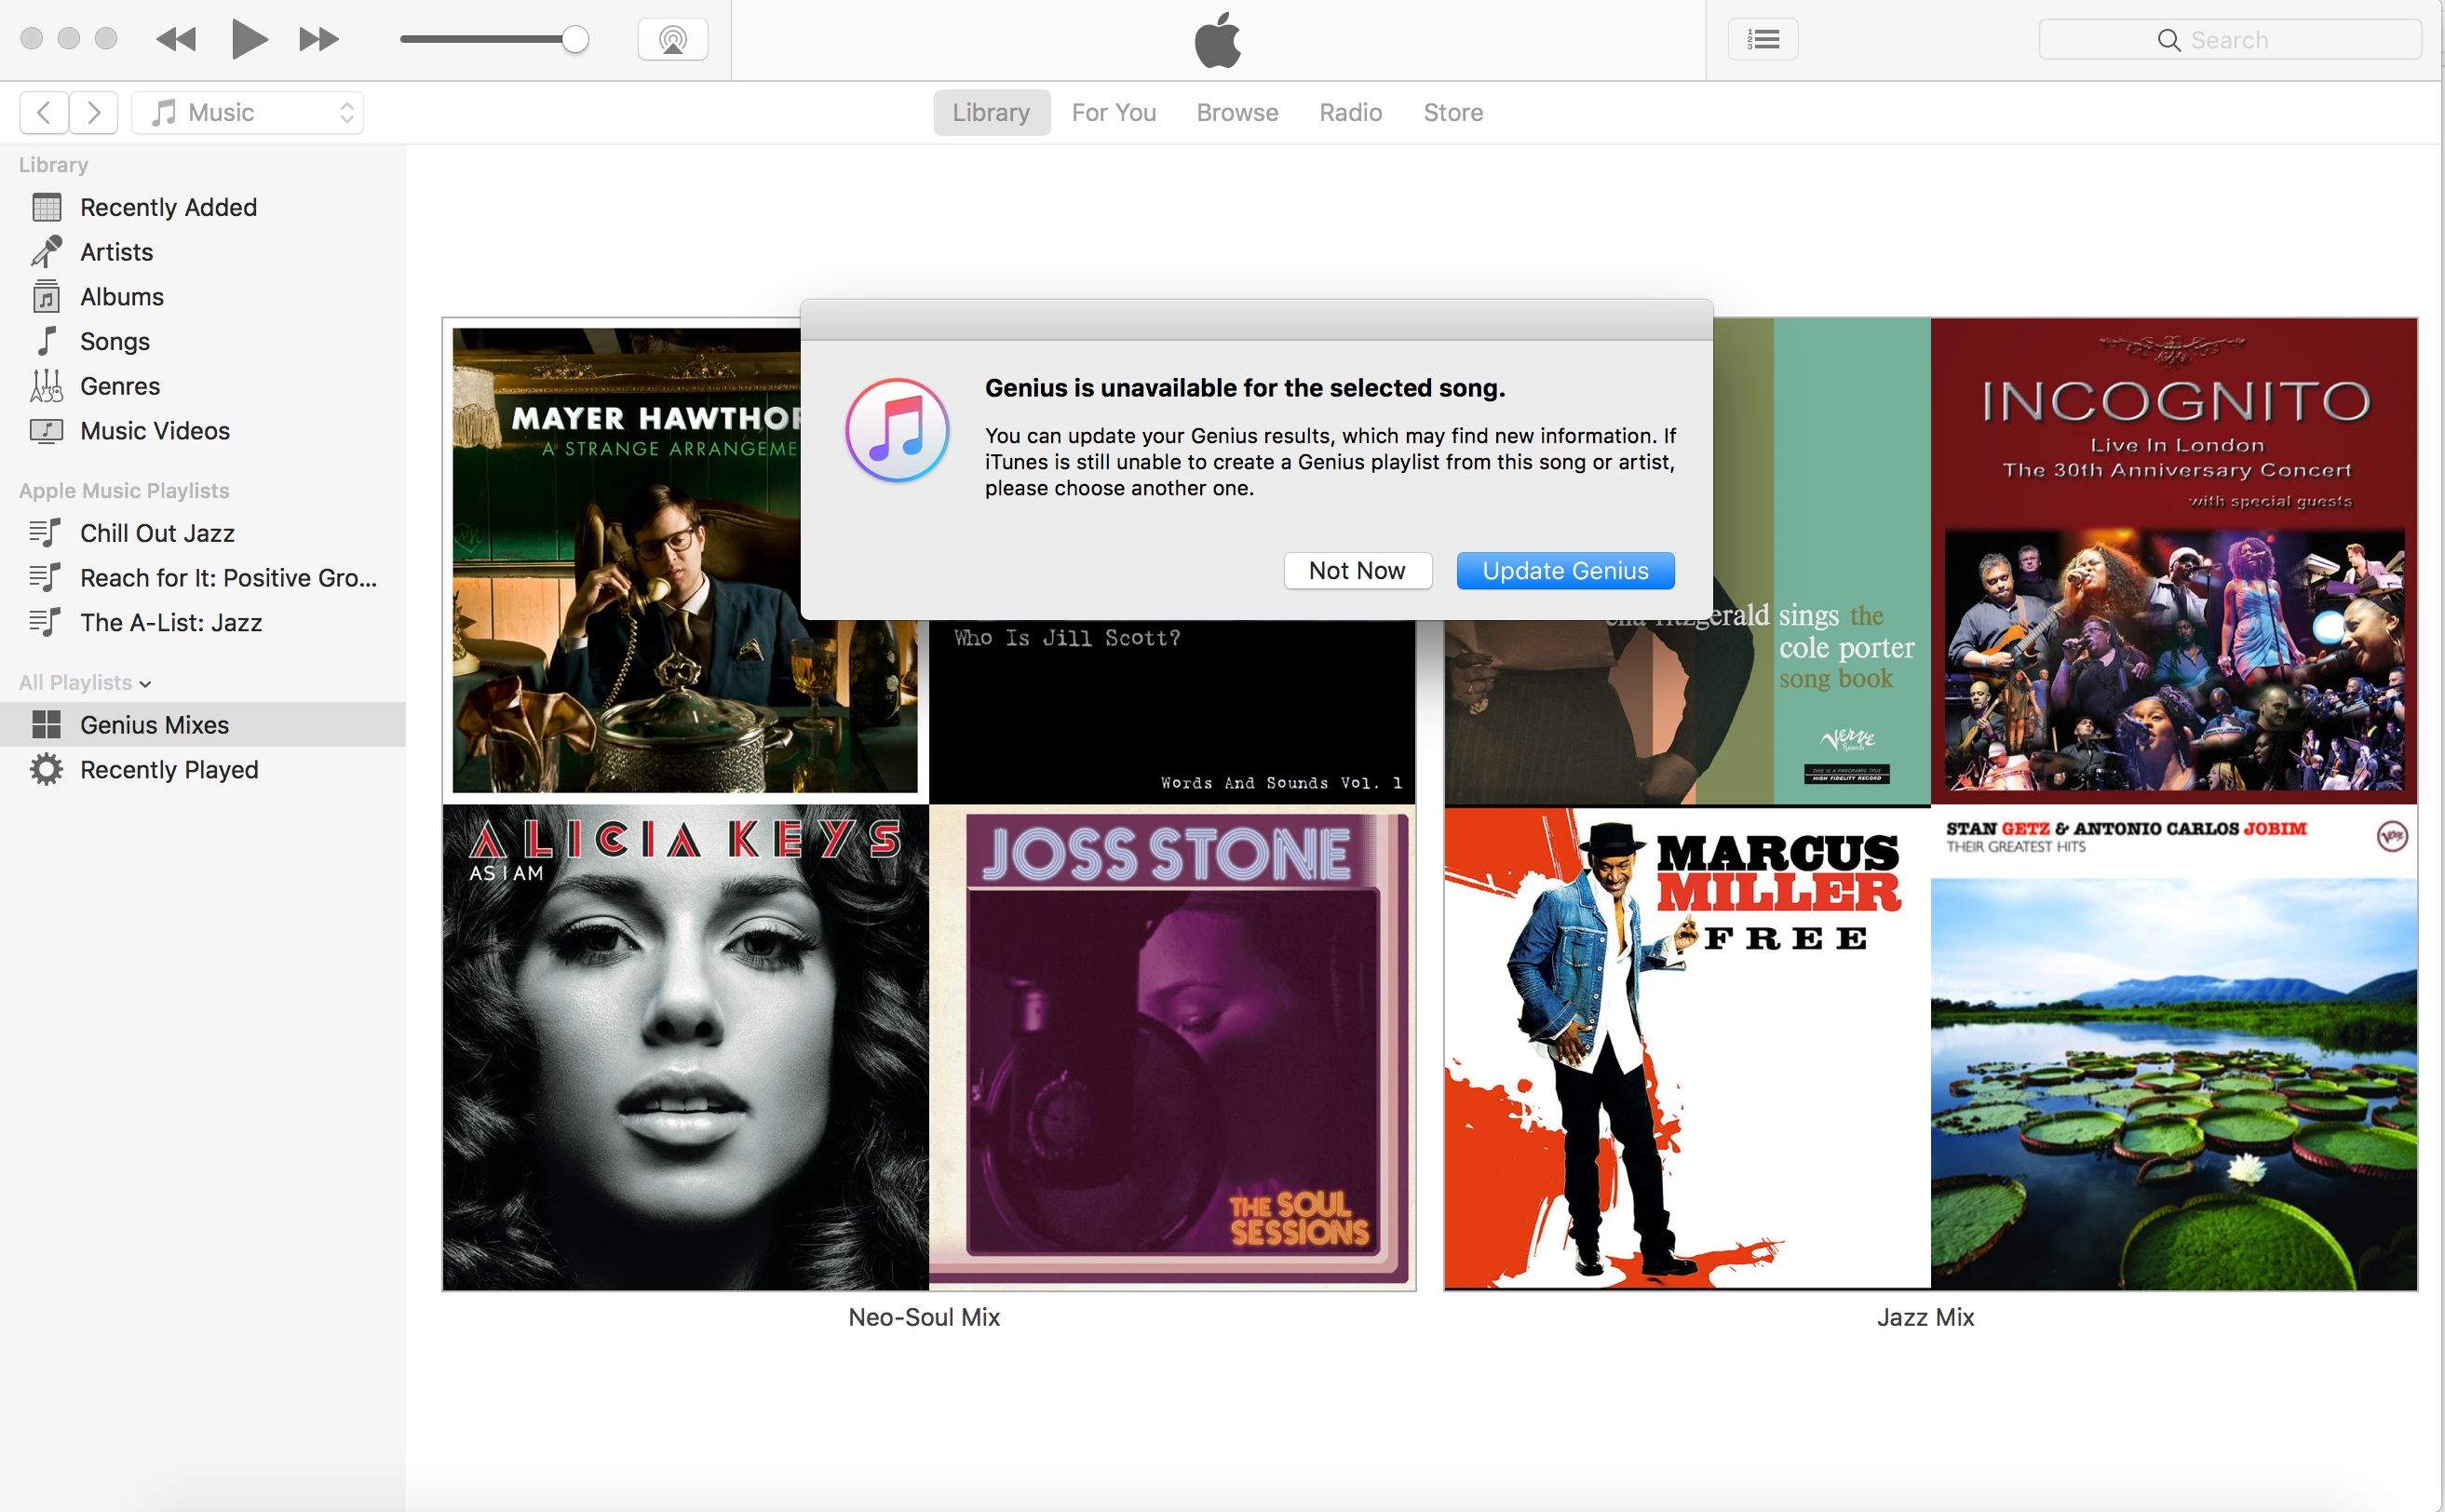
Task: Open the Joss Stone Soul Sessions cover
Action: pos(1172,1047)
